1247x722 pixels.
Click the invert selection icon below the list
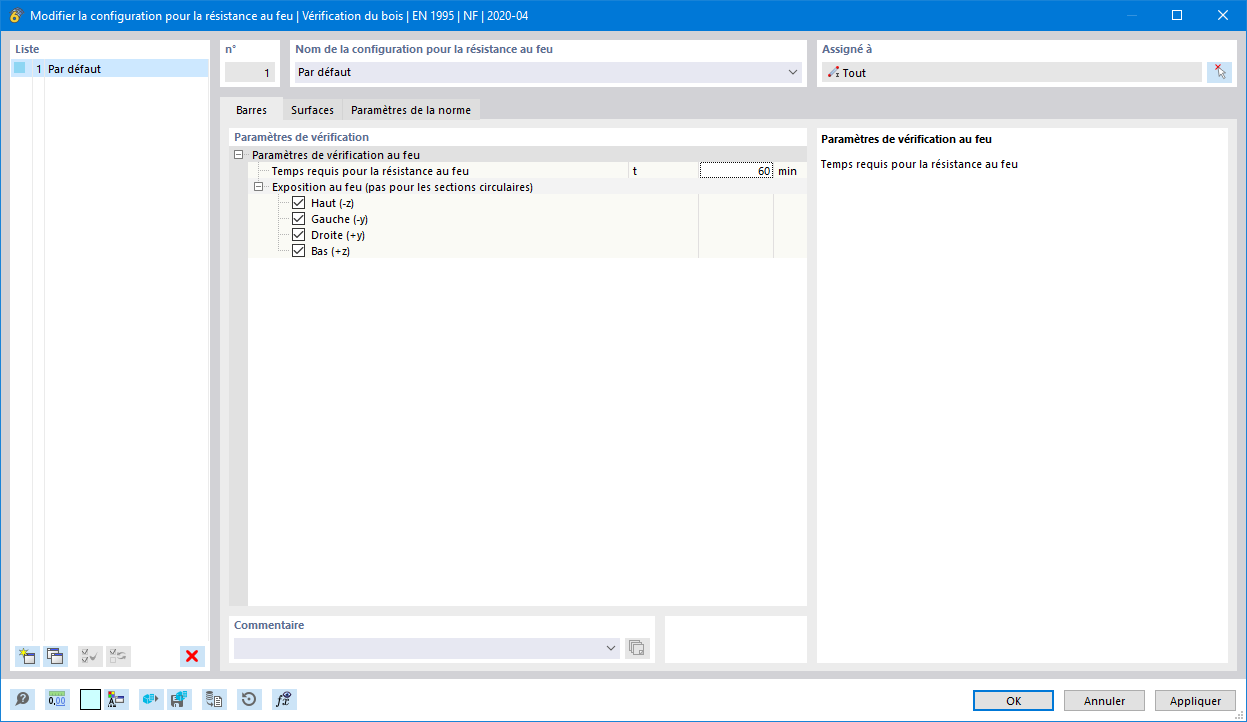pos(119,657)
